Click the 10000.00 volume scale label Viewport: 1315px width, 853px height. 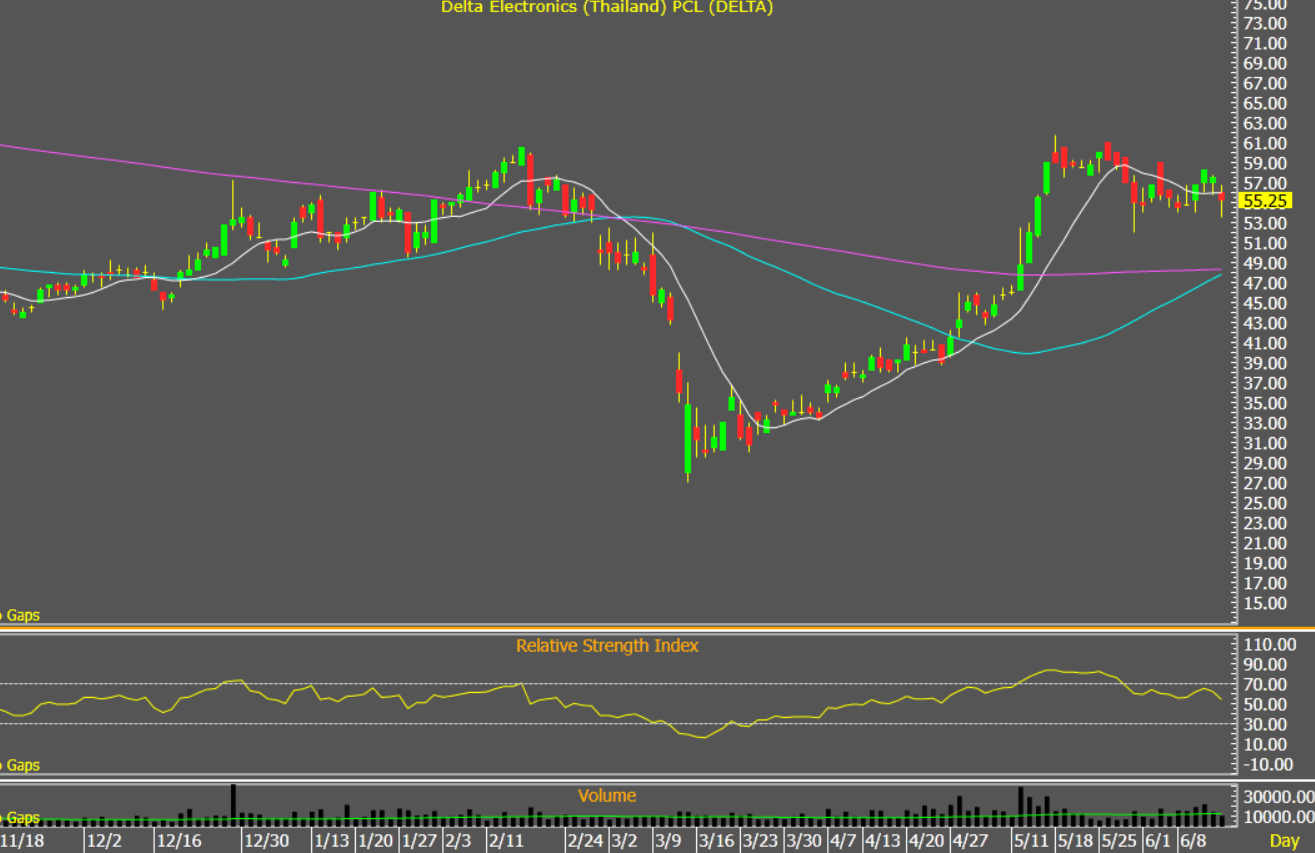pos(1277,817)
